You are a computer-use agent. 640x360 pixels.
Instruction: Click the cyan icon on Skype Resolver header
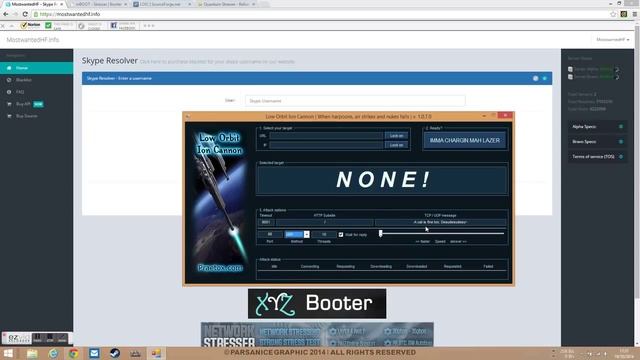point(544,78)
